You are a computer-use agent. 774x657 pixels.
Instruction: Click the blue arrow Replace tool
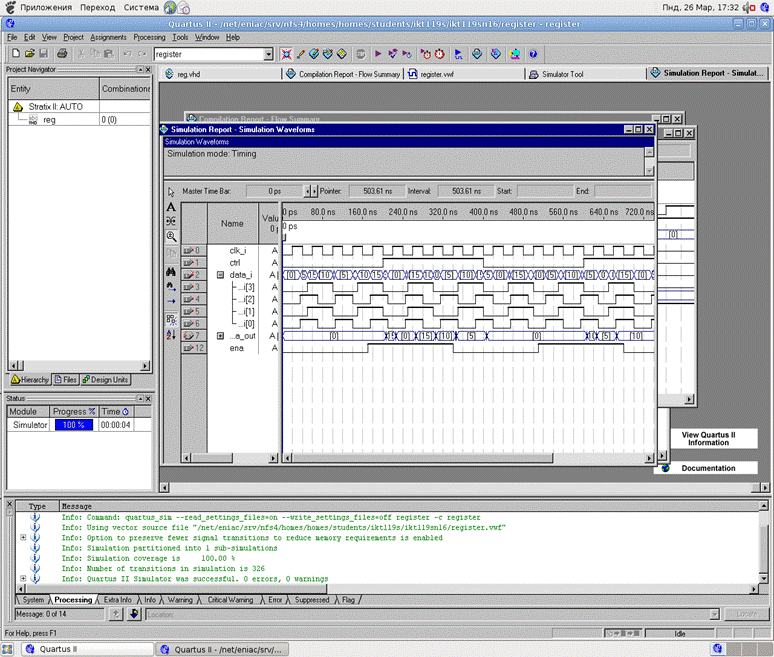171,301
